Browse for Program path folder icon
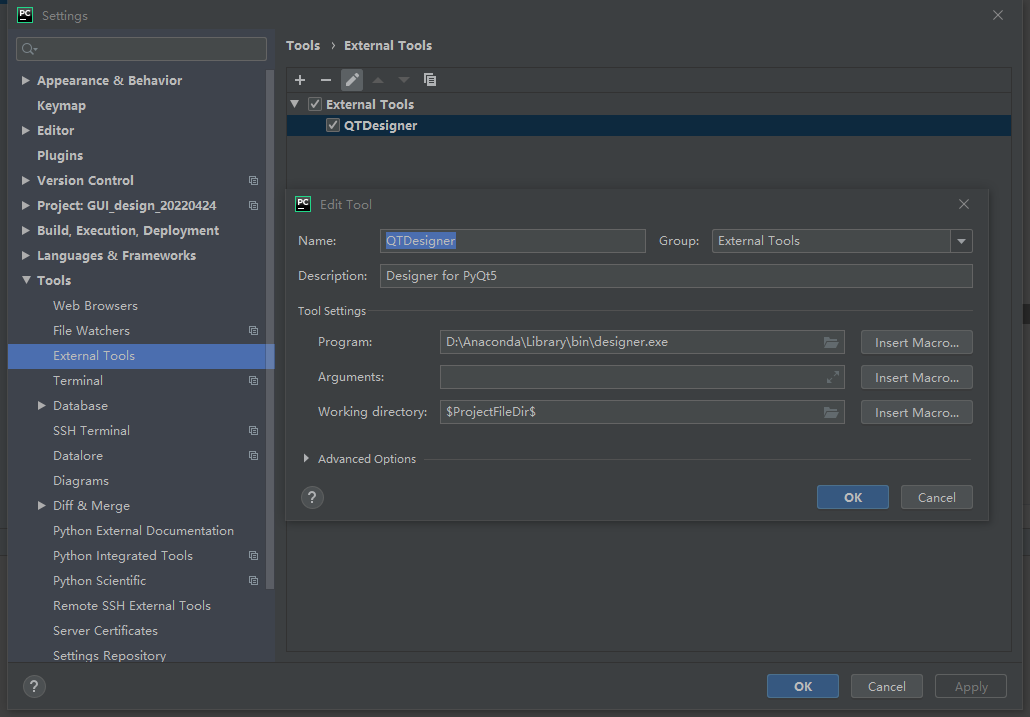This screenshot has height=717, width=1030. (831, 342)
